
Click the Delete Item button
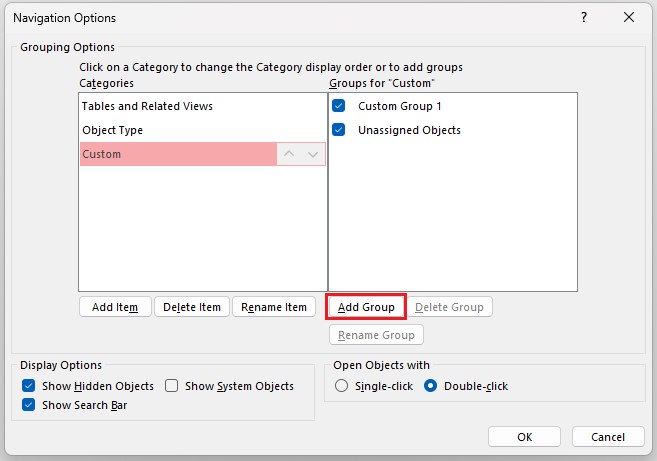click(192, 307)
